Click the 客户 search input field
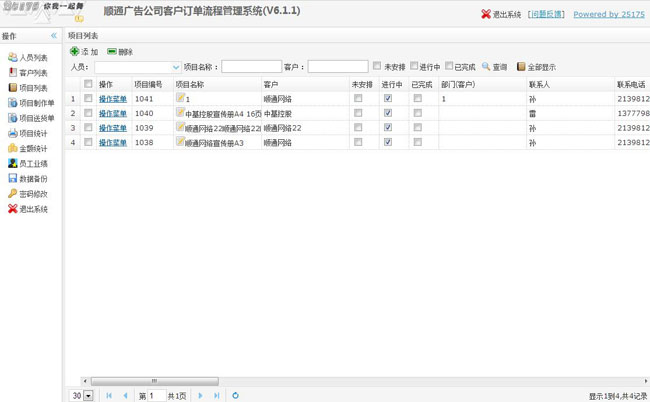Screen dimensions: 650x402 pos(338,66)
